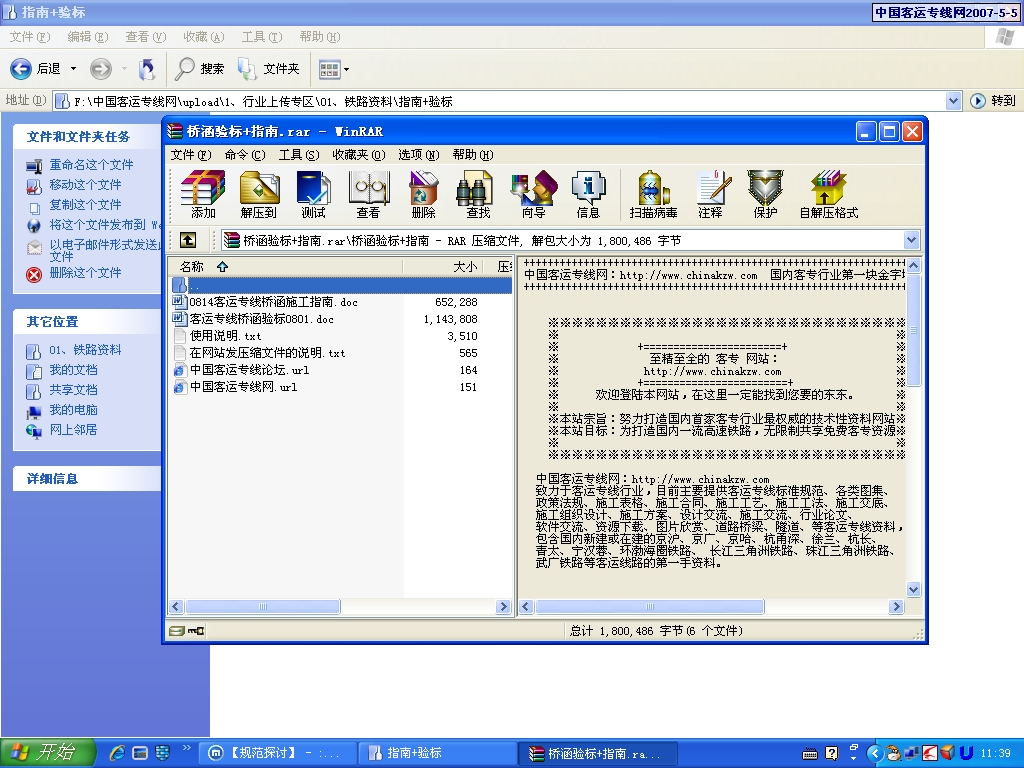Open Explorer Search (搜索) tool

point(200,69)
